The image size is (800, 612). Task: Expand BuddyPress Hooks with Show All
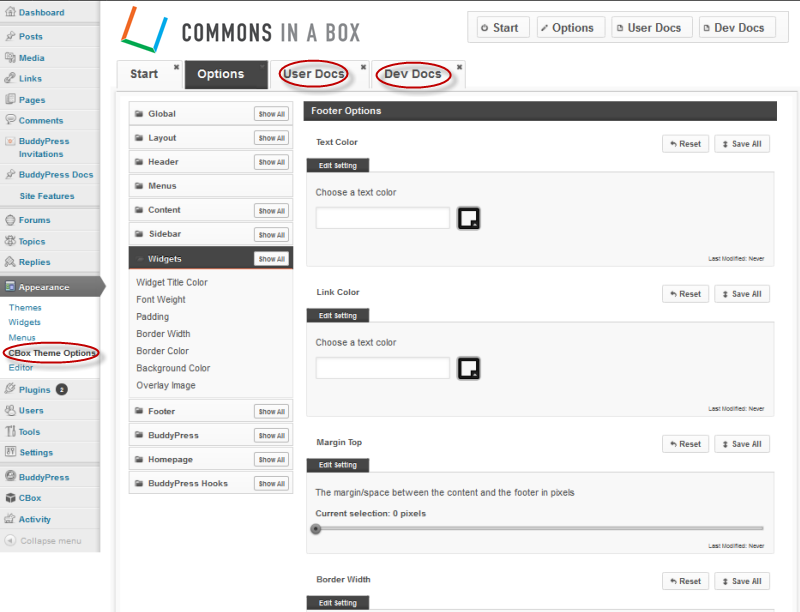pyautogui.click(x=271, y=483)
